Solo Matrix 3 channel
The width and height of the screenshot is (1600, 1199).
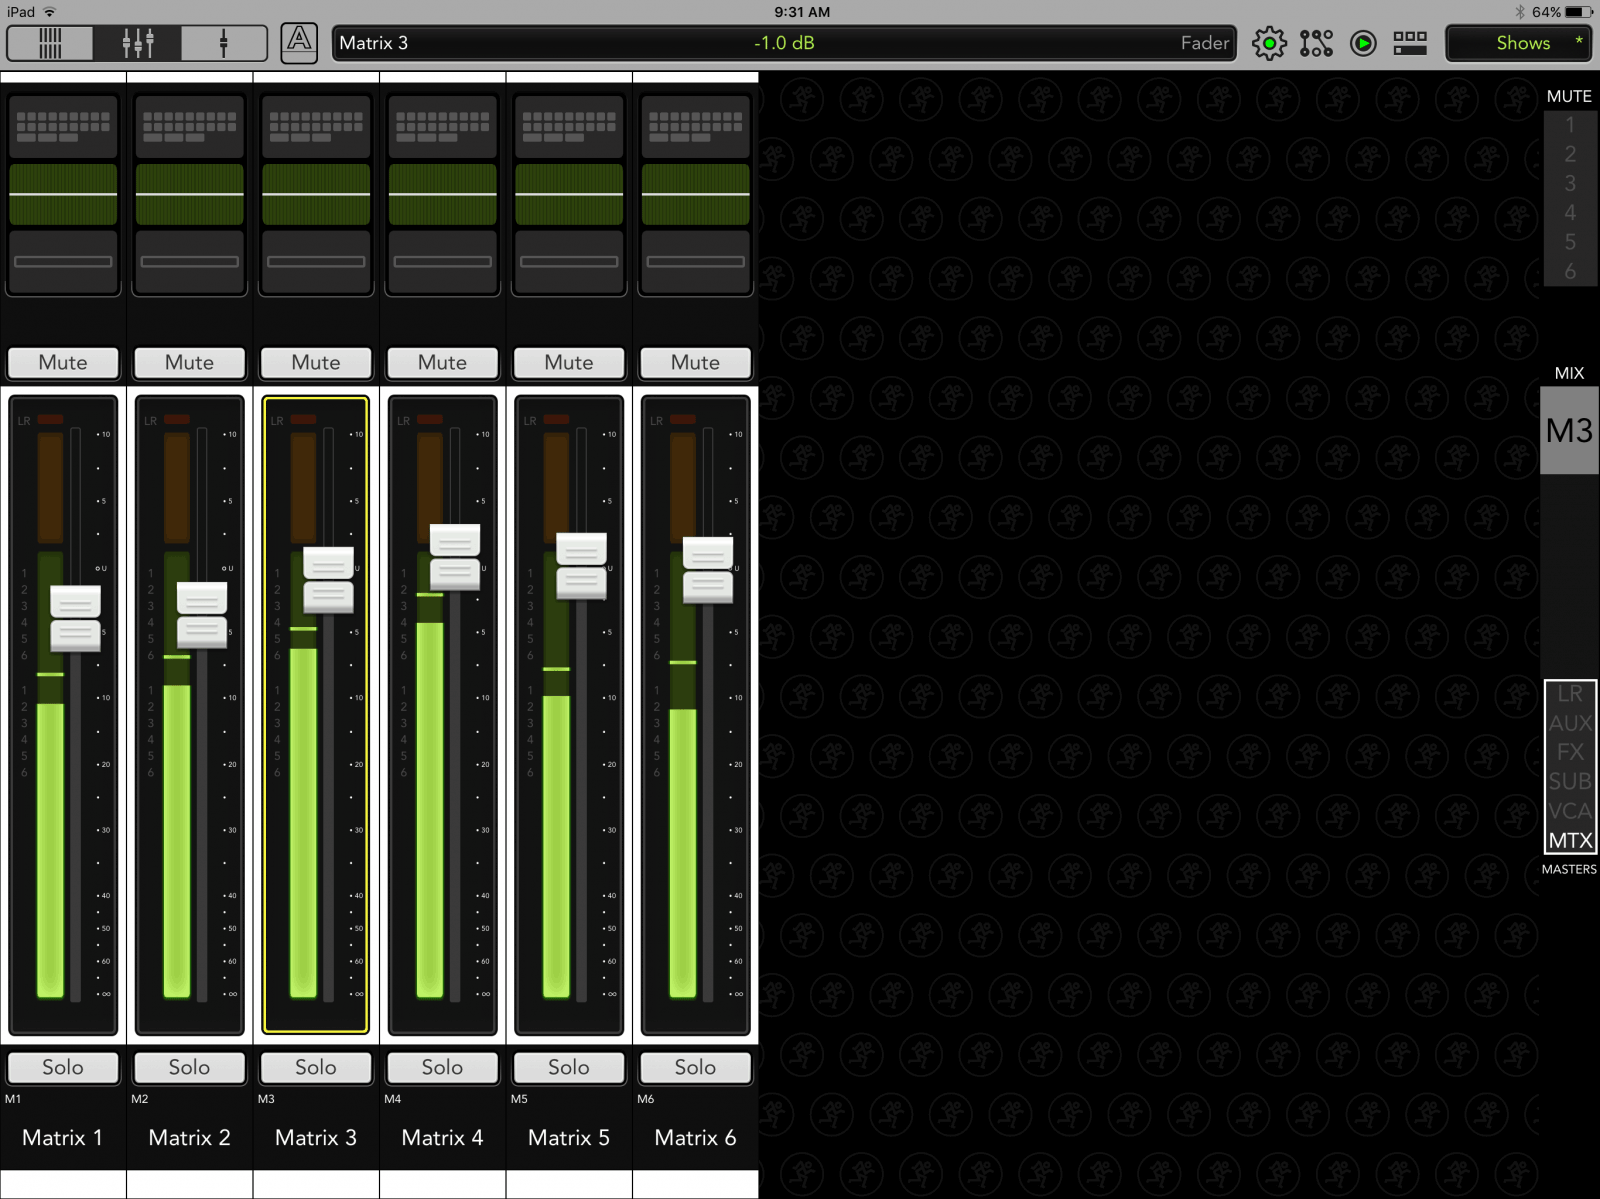316,1068
